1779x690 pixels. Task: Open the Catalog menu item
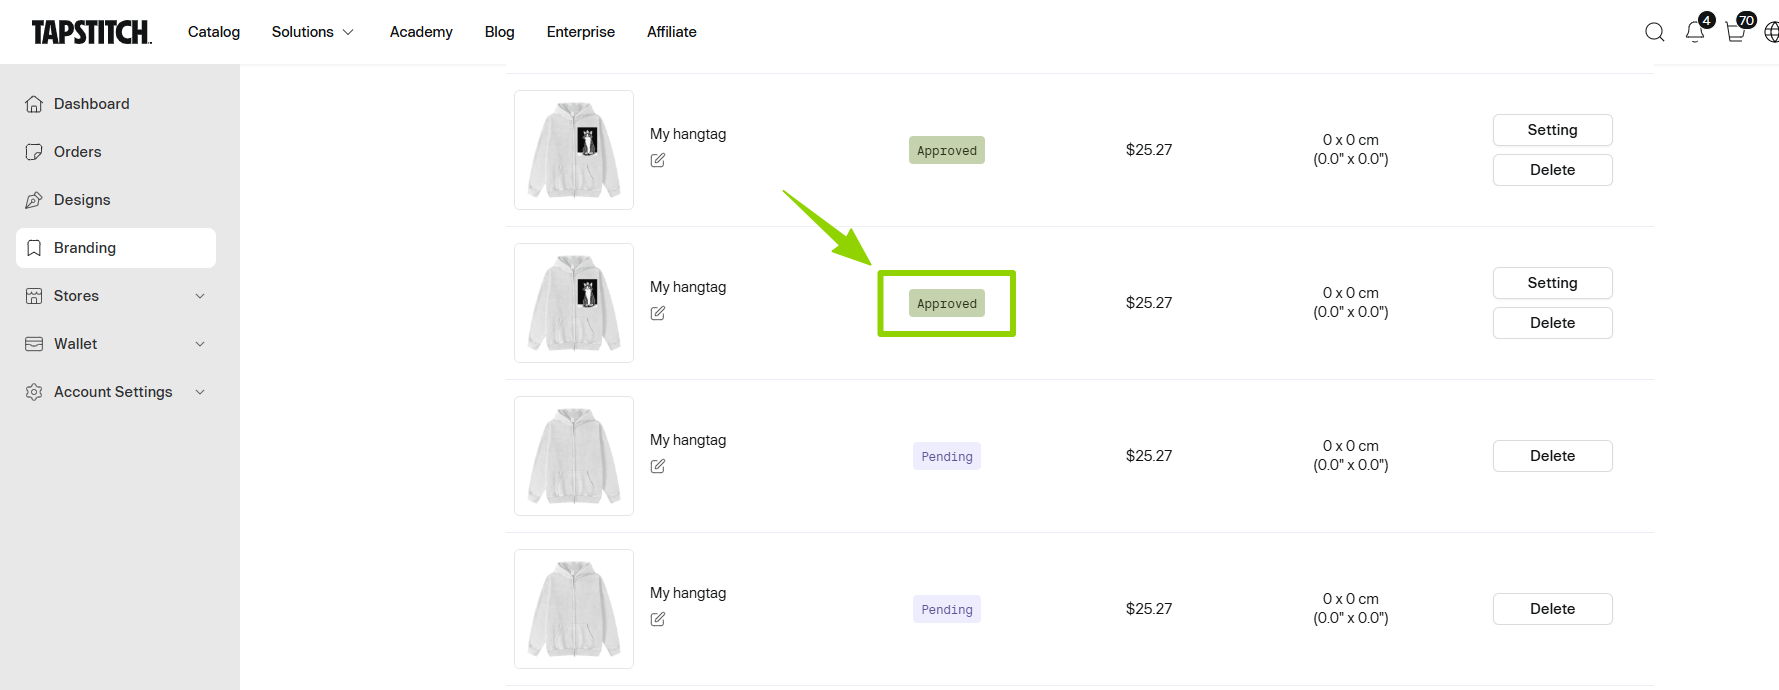[214, 32]
